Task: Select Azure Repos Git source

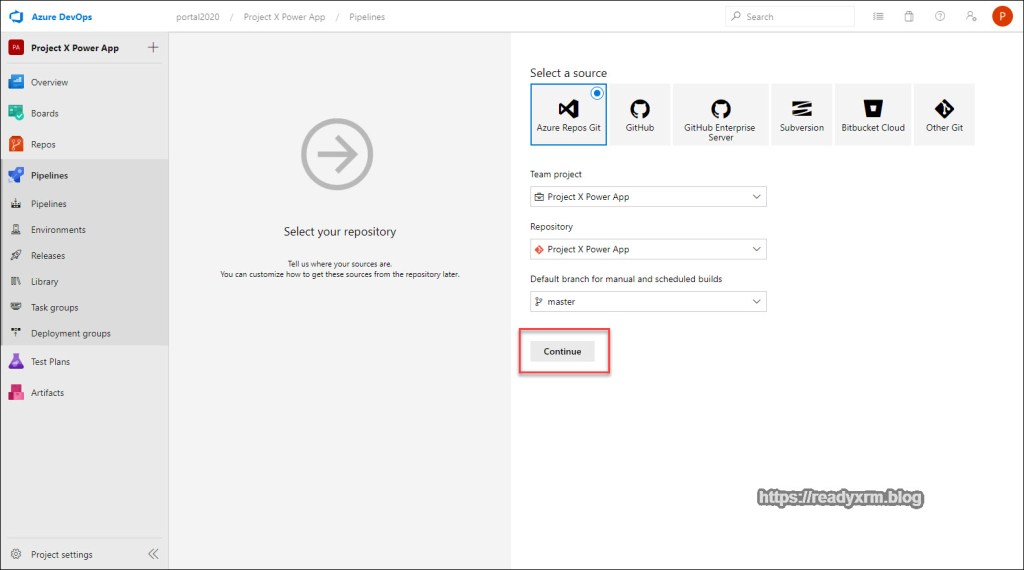Action: tap(568, 114)
